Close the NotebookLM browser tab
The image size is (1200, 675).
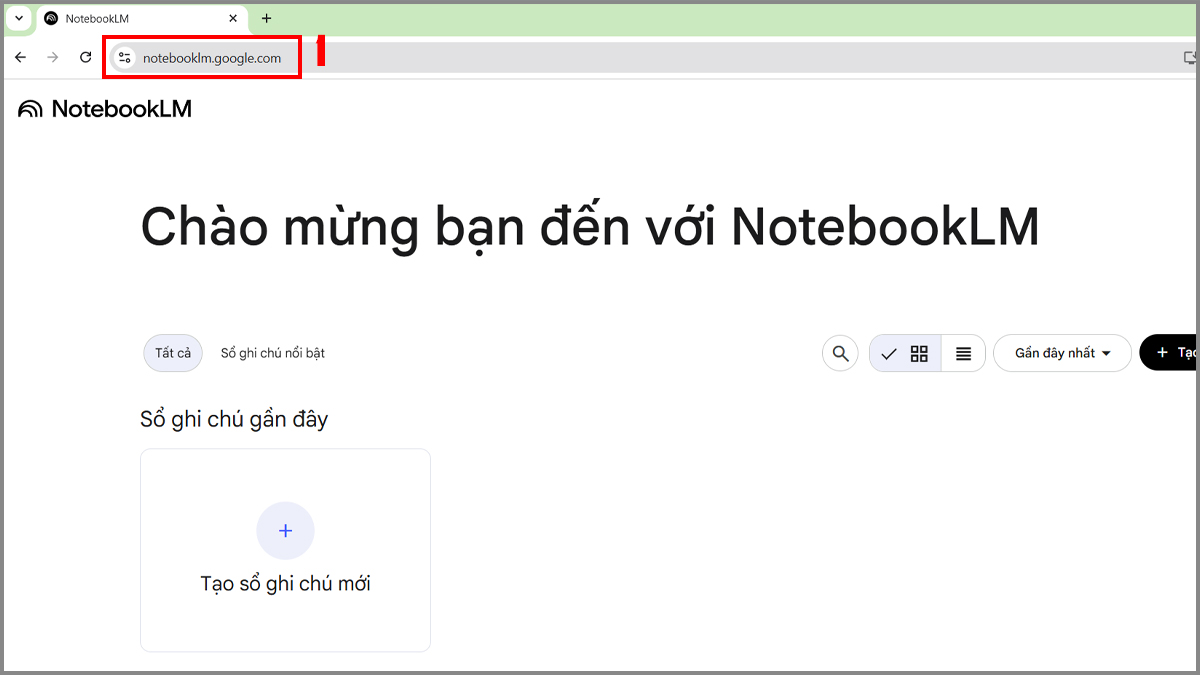pyautogui.click(x=233, y=18)
